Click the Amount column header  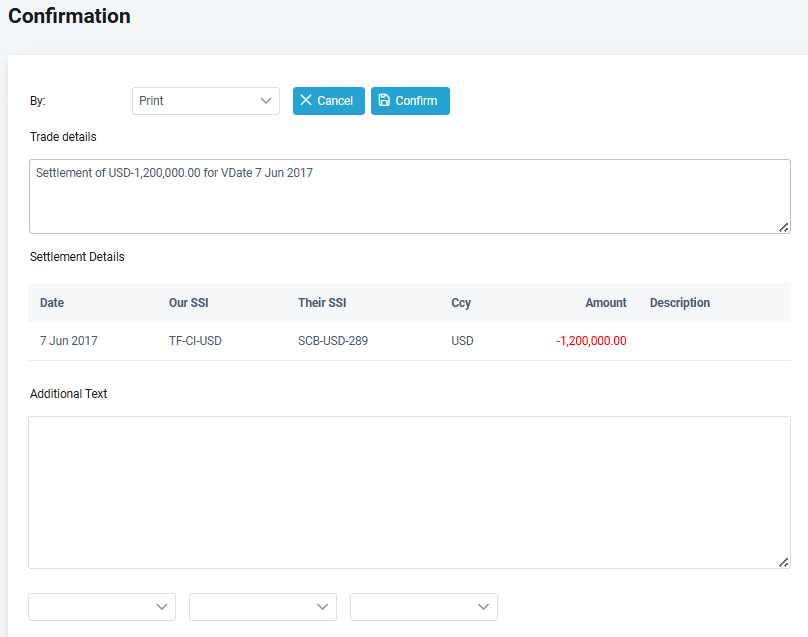pyautogui.click(x=606, y=303)
